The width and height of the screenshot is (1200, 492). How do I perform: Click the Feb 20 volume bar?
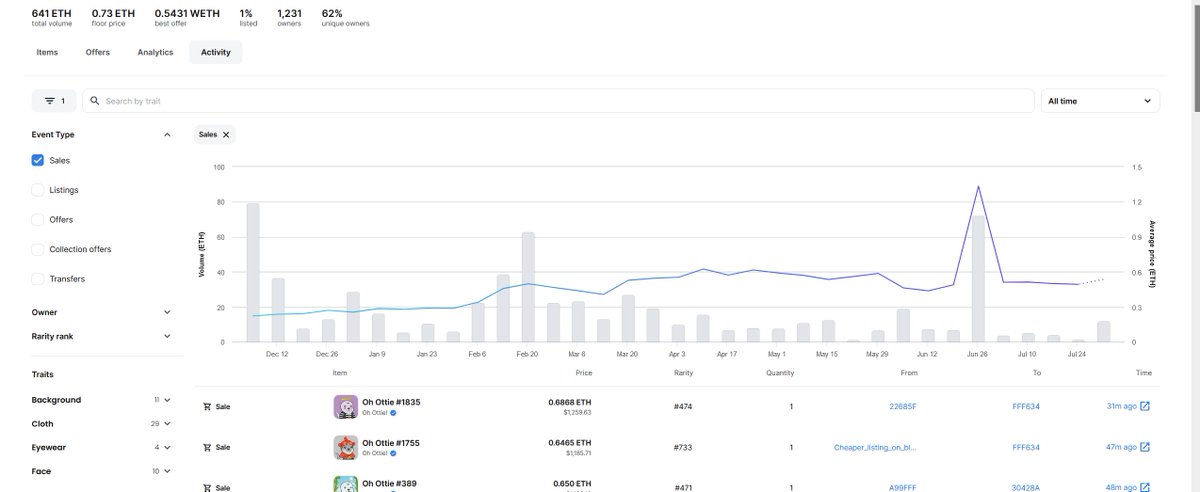pos(528,287)
